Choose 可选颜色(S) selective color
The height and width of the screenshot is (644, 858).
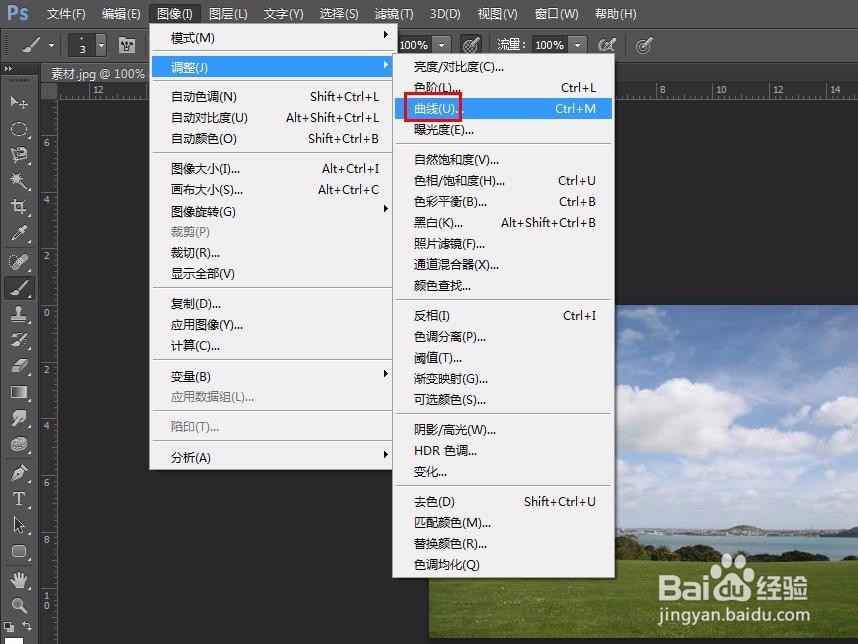tap(502, 400)
